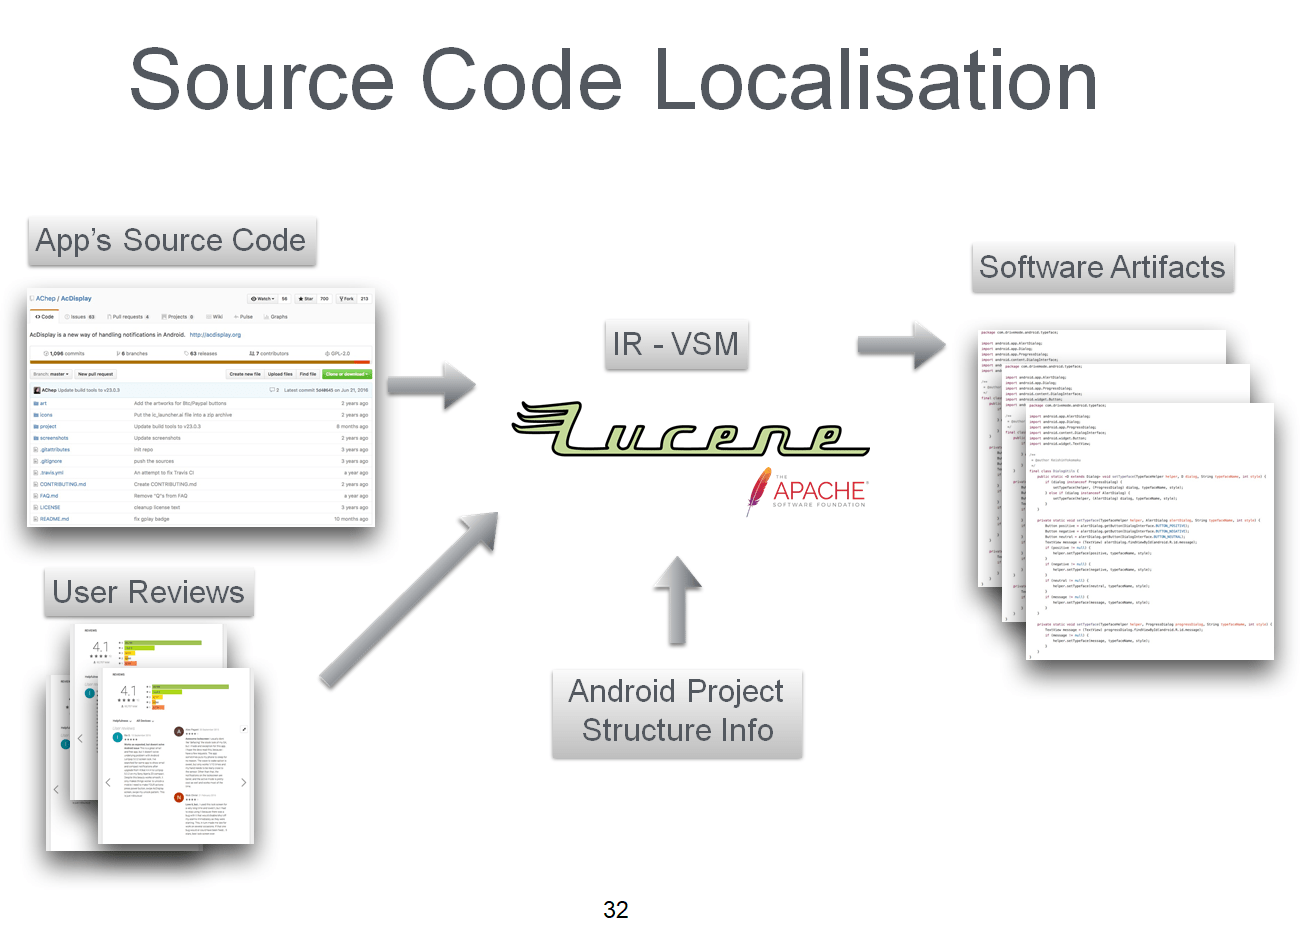This screenshot has height=938, width=1300.
Task: Open the Pull requests tab
Action: point(130,317)
